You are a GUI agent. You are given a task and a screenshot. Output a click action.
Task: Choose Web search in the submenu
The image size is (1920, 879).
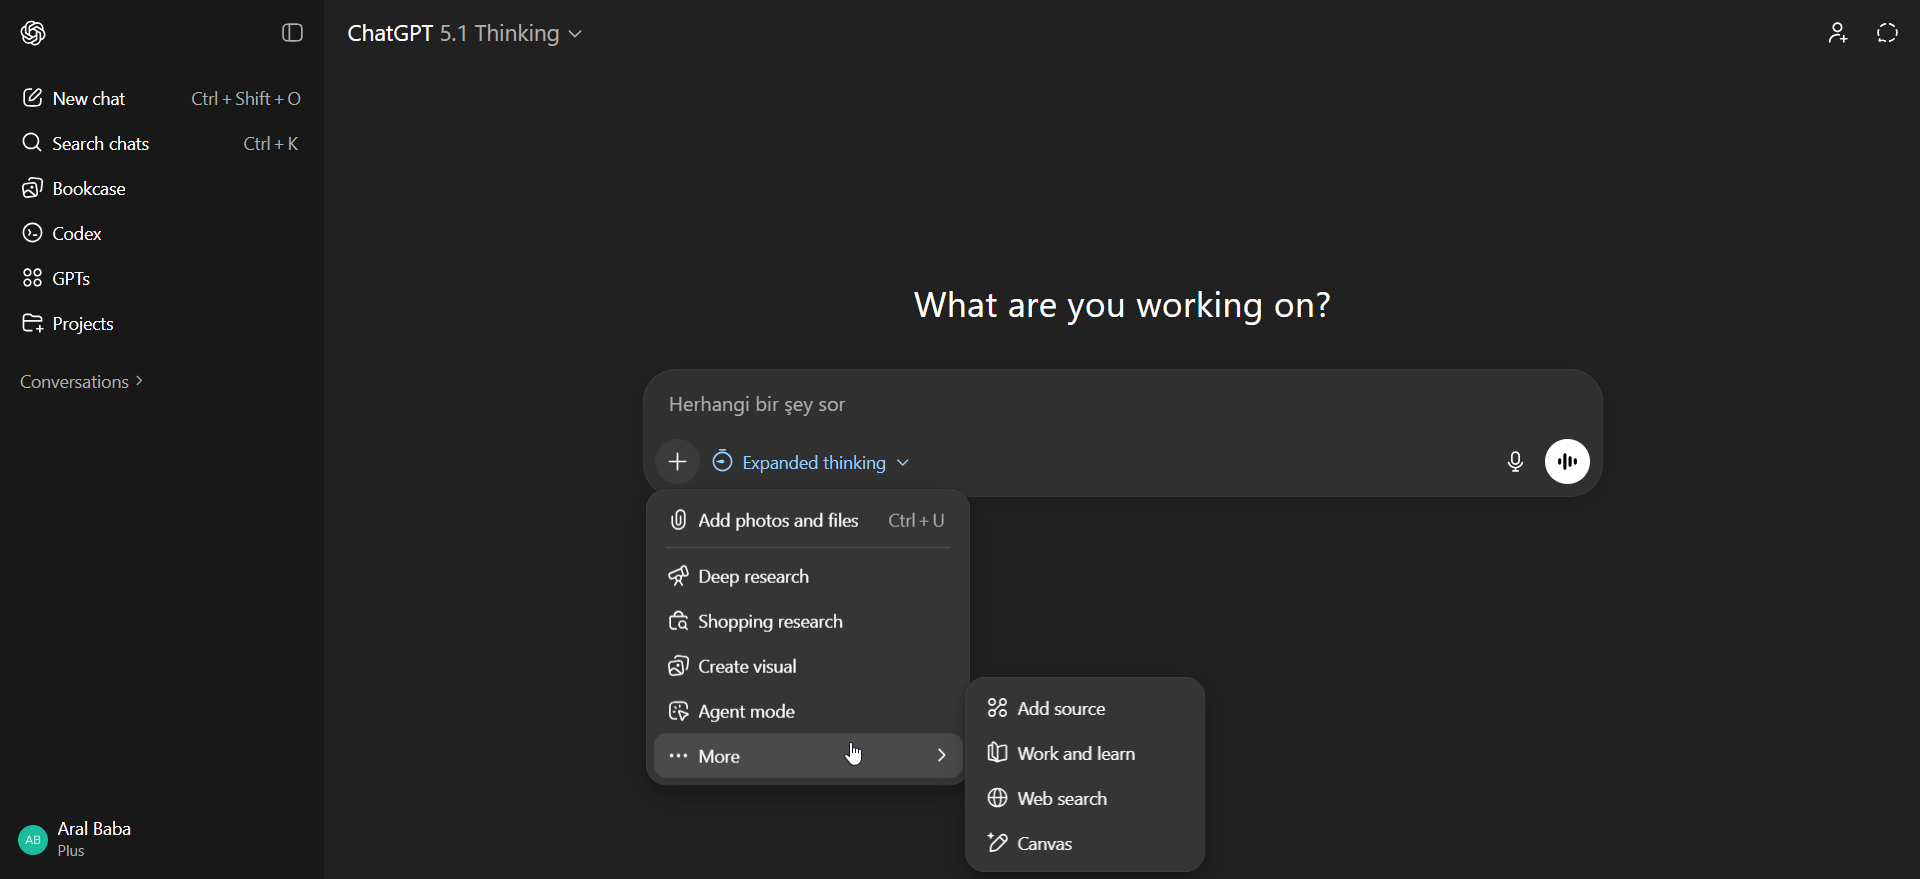pyautogui.click(x=1061, y=799)
